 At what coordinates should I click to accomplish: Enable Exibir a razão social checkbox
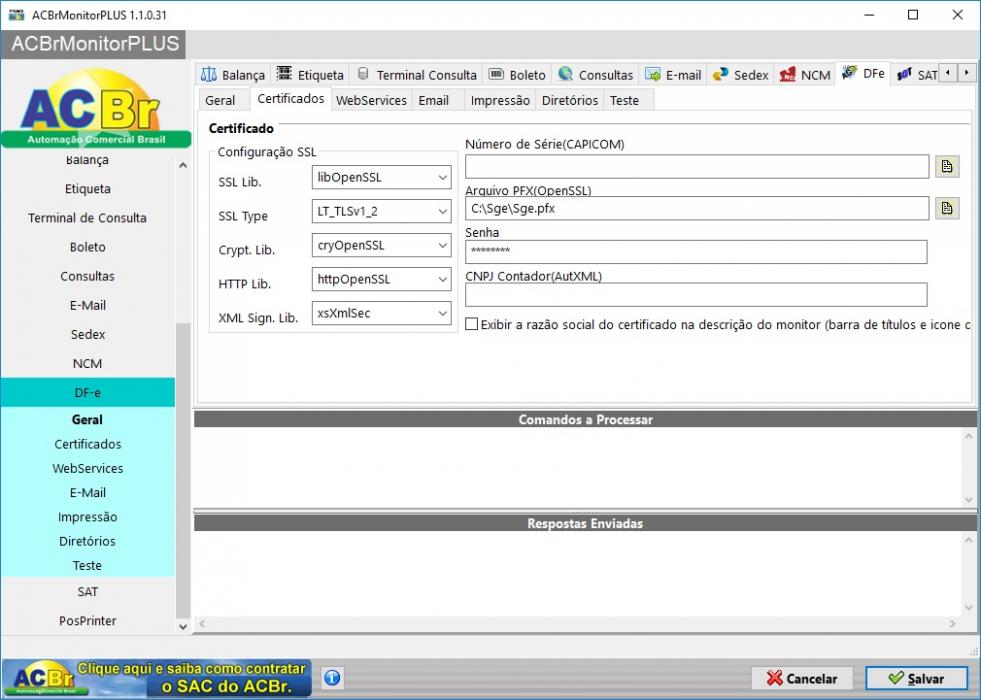472,324
